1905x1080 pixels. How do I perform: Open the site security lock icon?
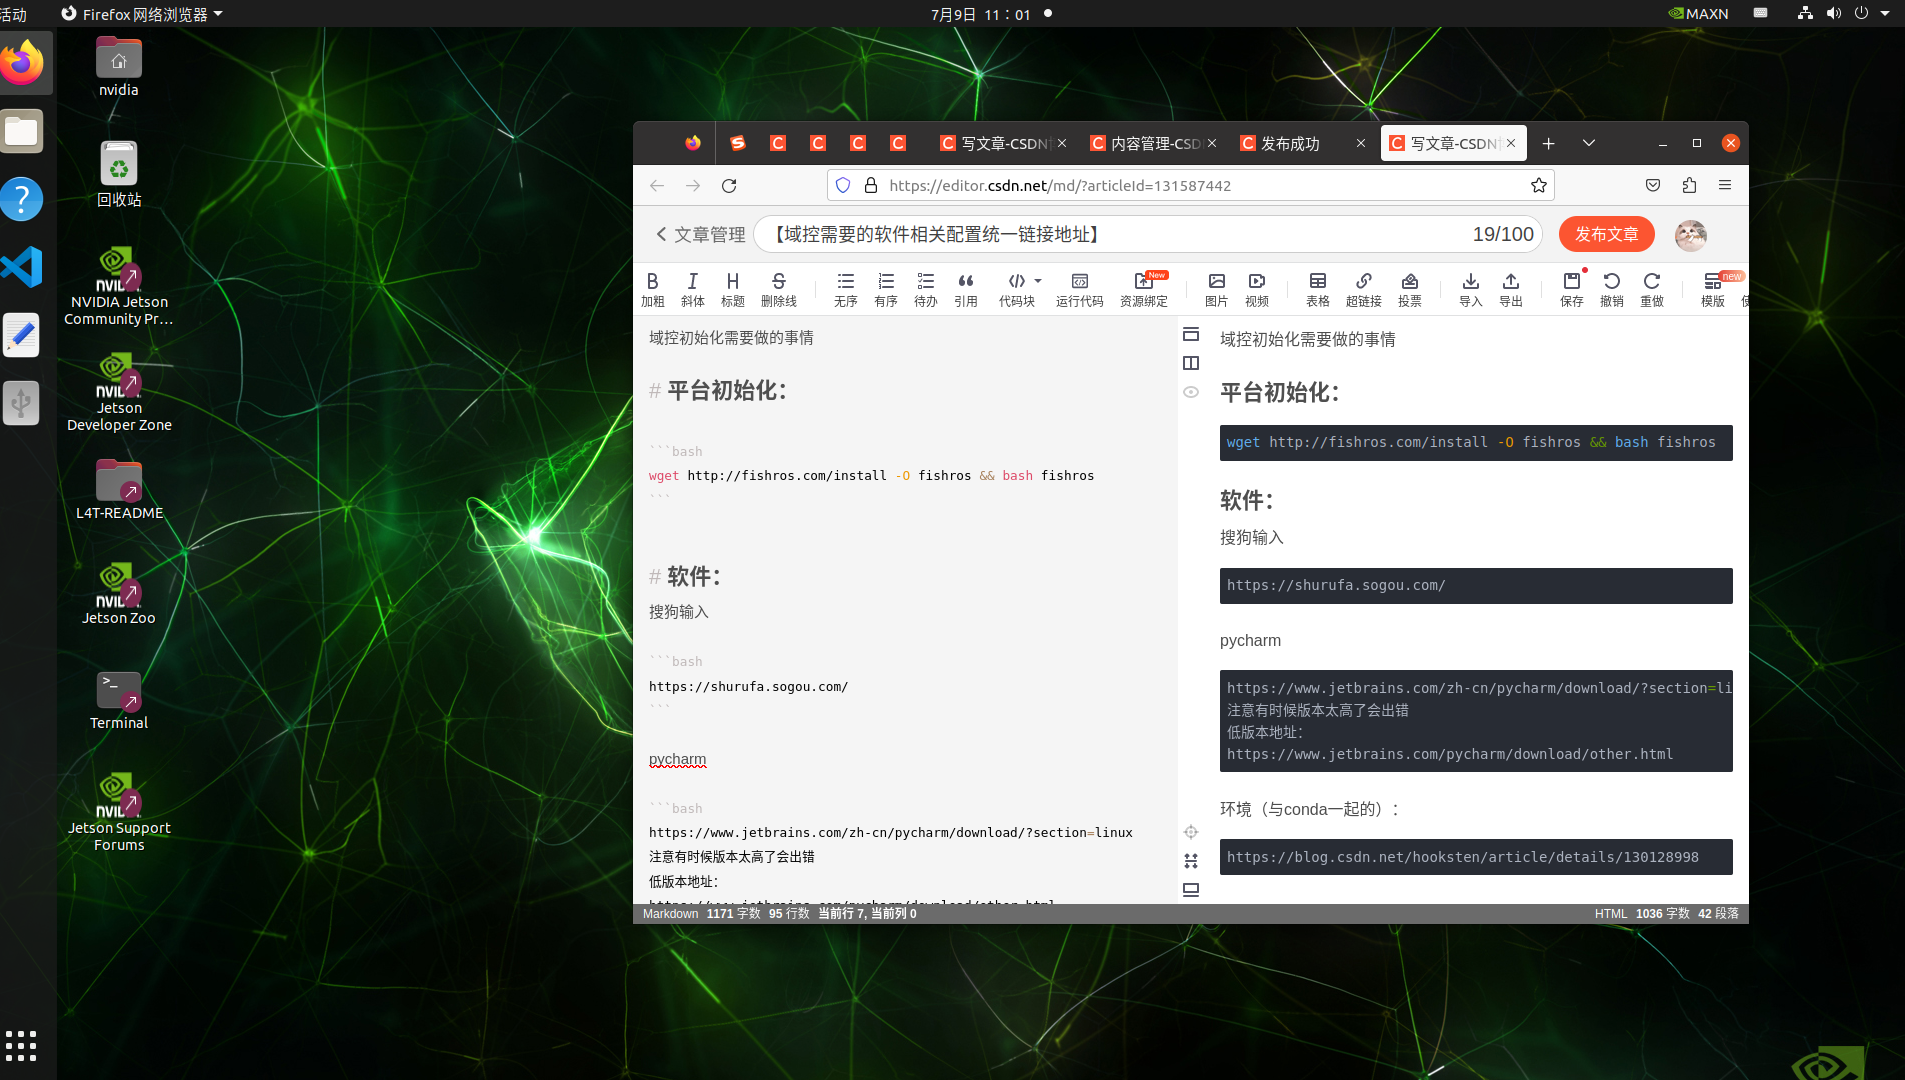point(871,185)
